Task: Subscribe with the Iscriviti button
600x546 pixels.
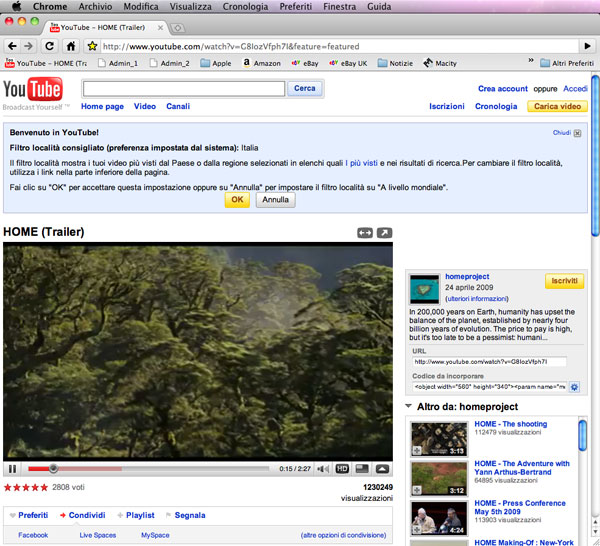Action: (564, 281)
